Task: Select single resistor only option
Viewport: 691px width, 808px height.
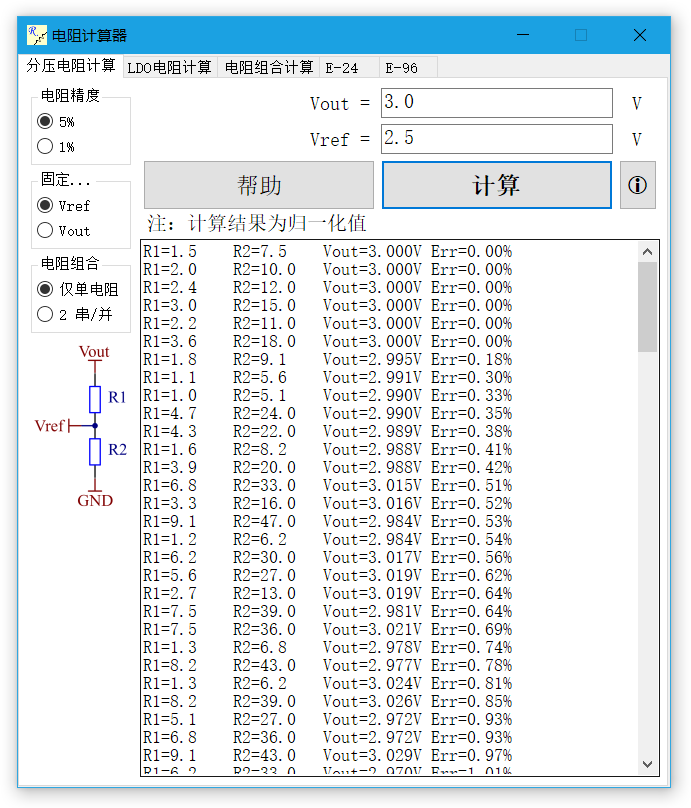Action: coord(45,289)
